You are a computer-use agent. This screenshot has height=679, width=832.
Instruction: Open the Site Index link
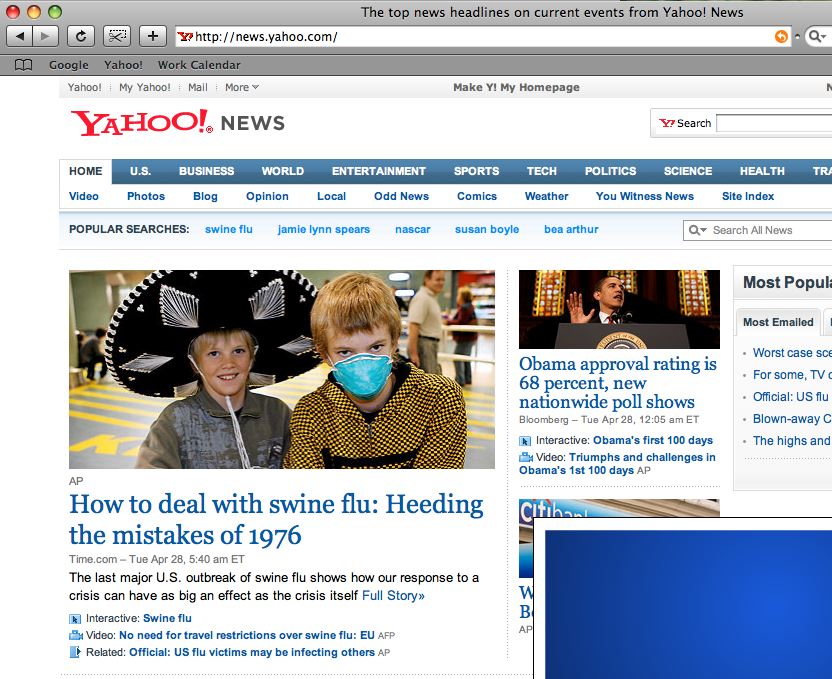[x=748, y=196]
